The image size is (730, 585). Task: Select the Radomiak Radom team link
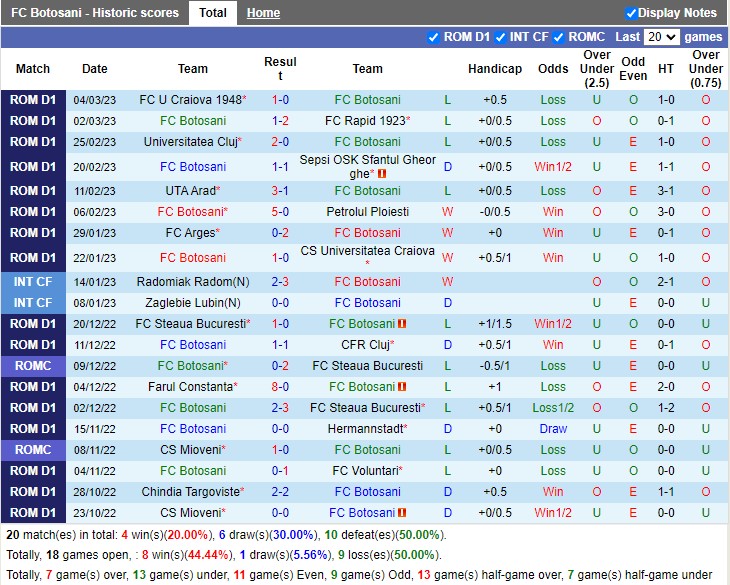(x=190, y=282)
